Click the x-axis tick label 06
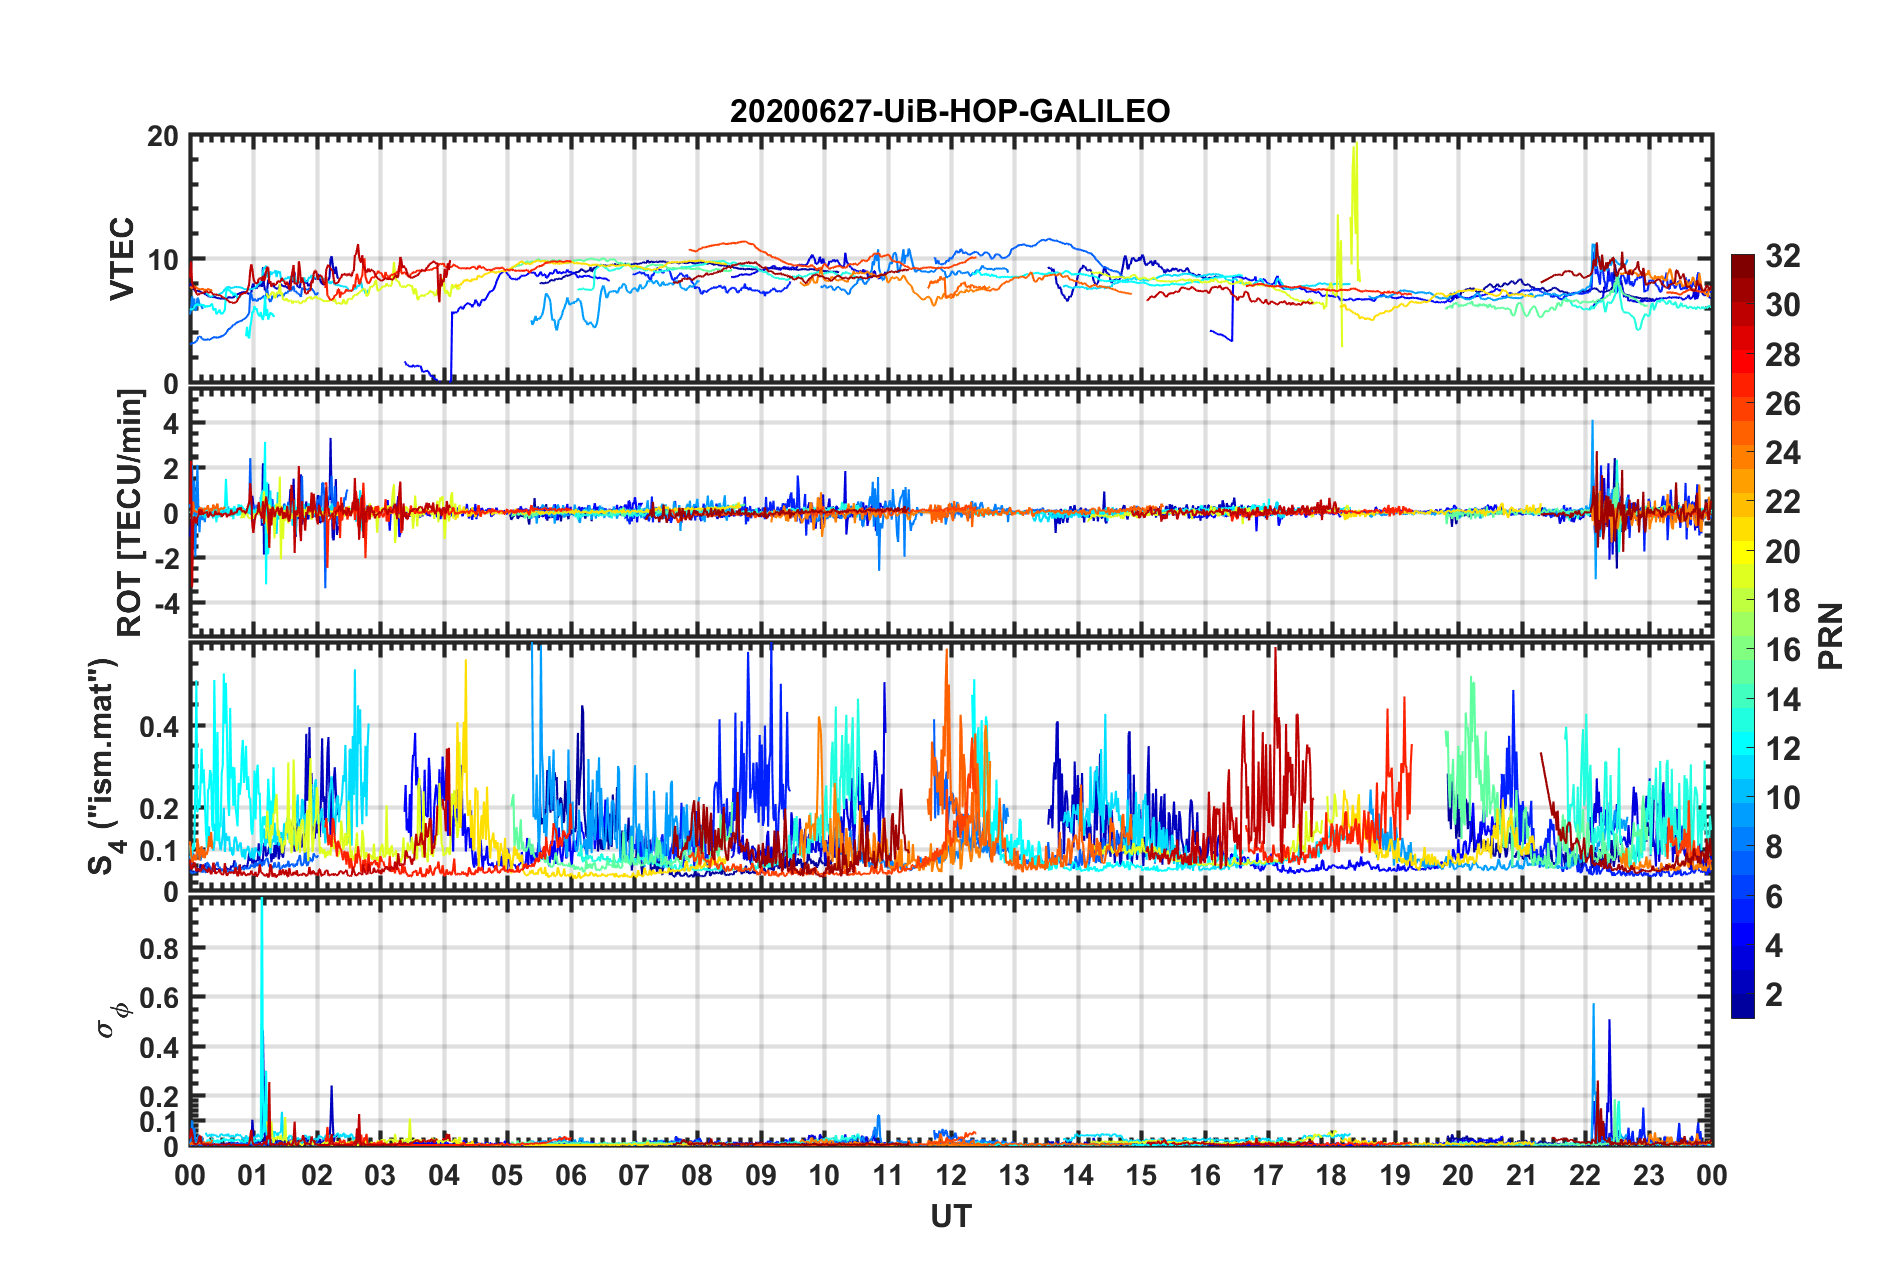 click(x=570, y=1175)
